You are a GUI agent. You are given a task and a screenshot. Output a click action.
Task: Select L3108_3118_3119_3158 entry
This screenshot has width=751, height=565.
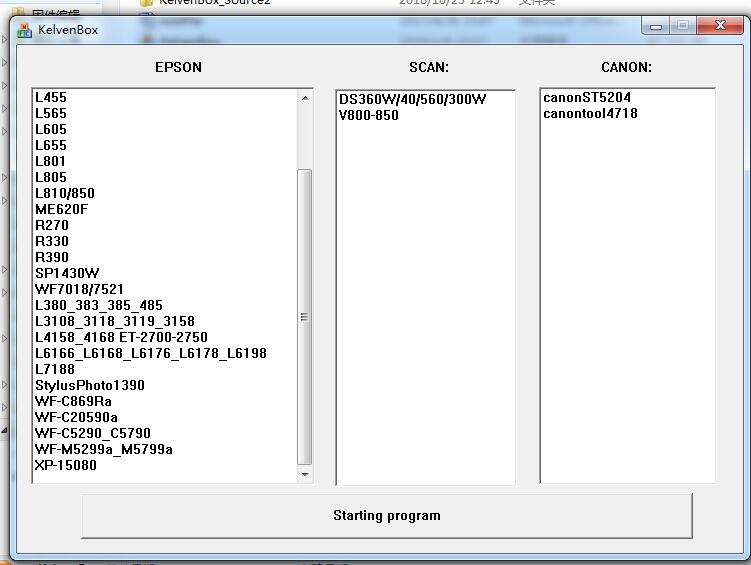(x=114, y=321)
